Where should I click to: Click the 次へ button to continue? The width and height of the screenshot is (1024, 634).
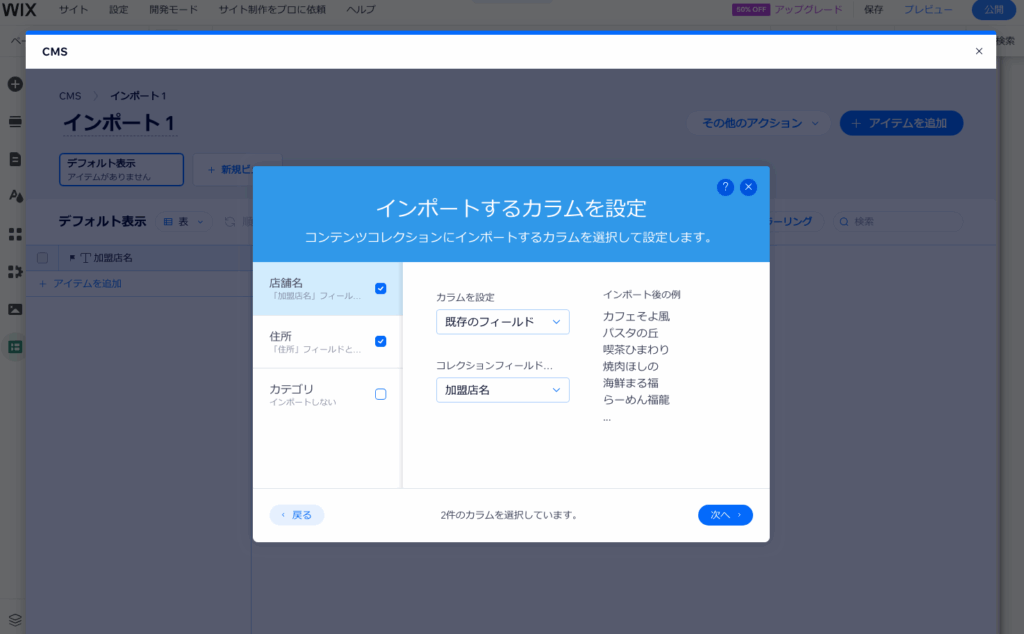[x=725, y=514]
